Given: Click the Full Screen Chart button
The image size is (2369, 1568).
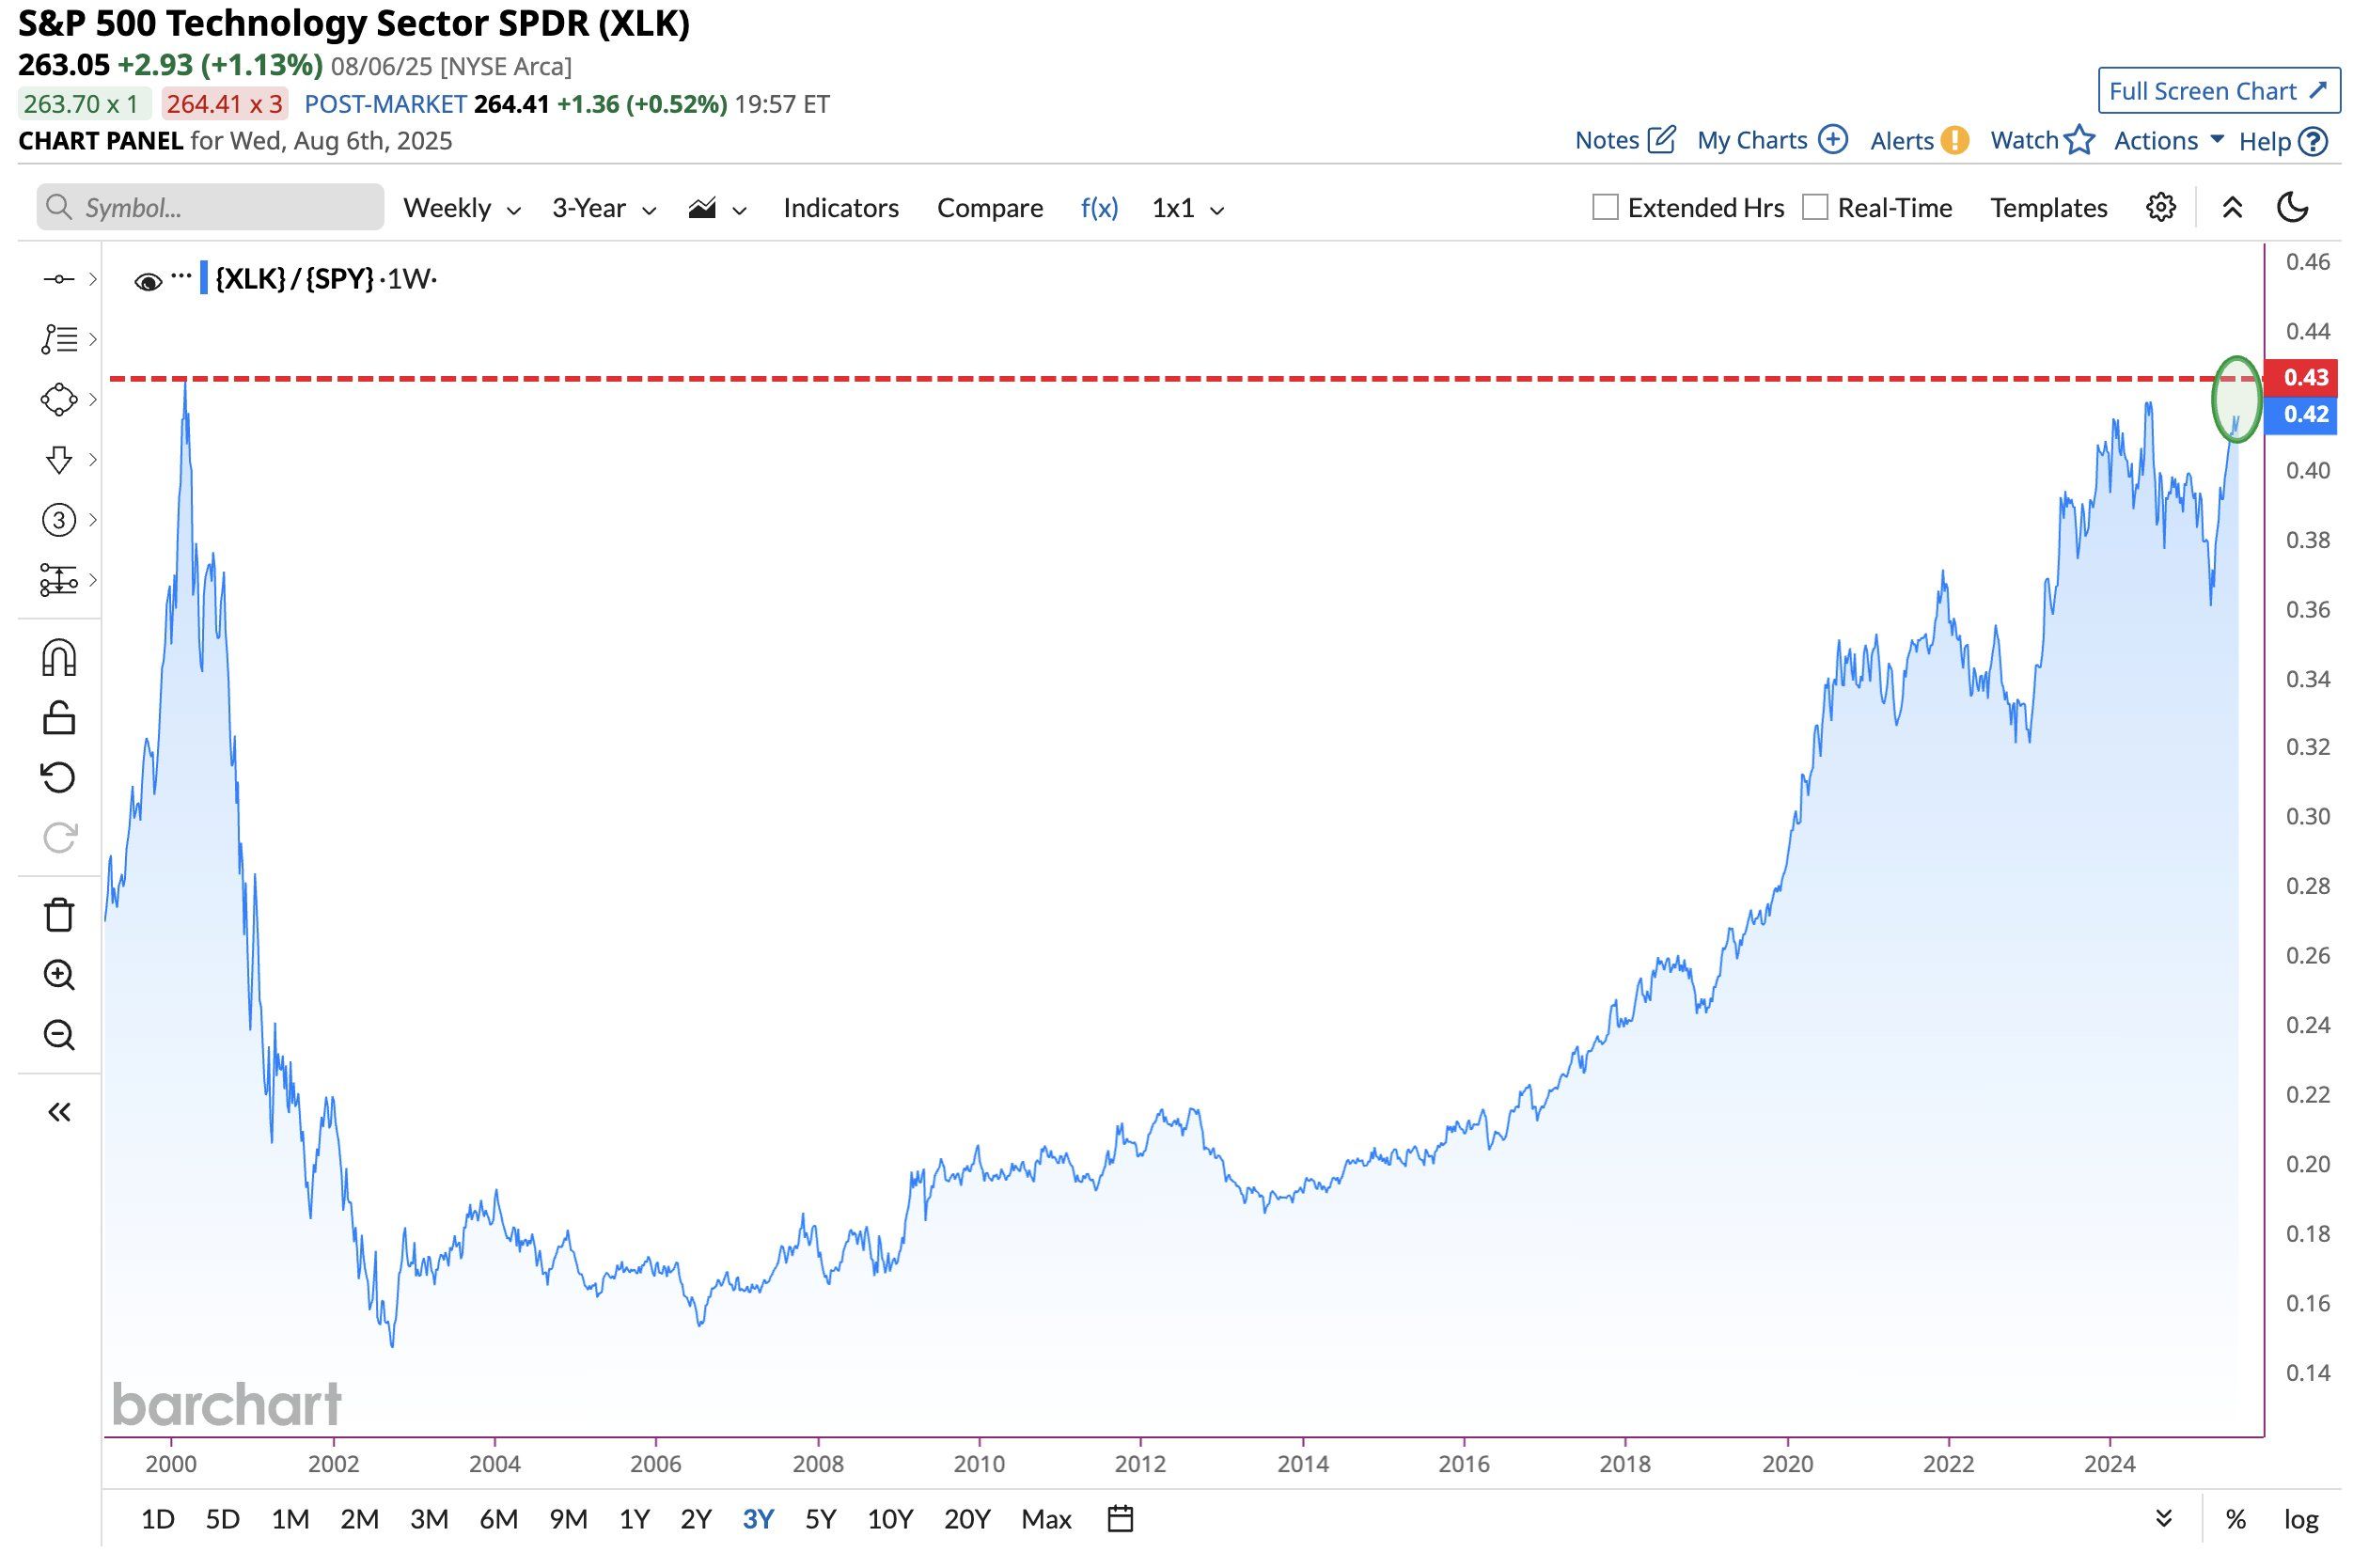Looking at the screenshot, I should coord(2218,91).
